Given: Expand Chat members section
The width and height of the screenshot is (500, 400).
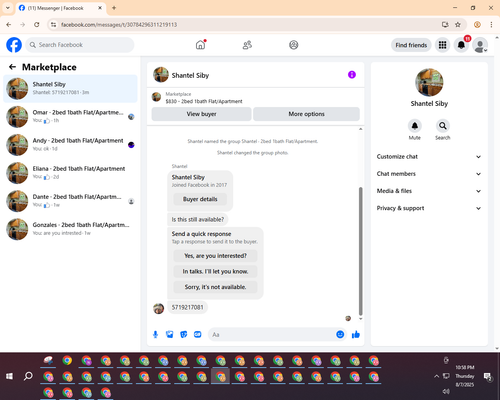Looking at the screenshot, I should (x=429, y=174).
